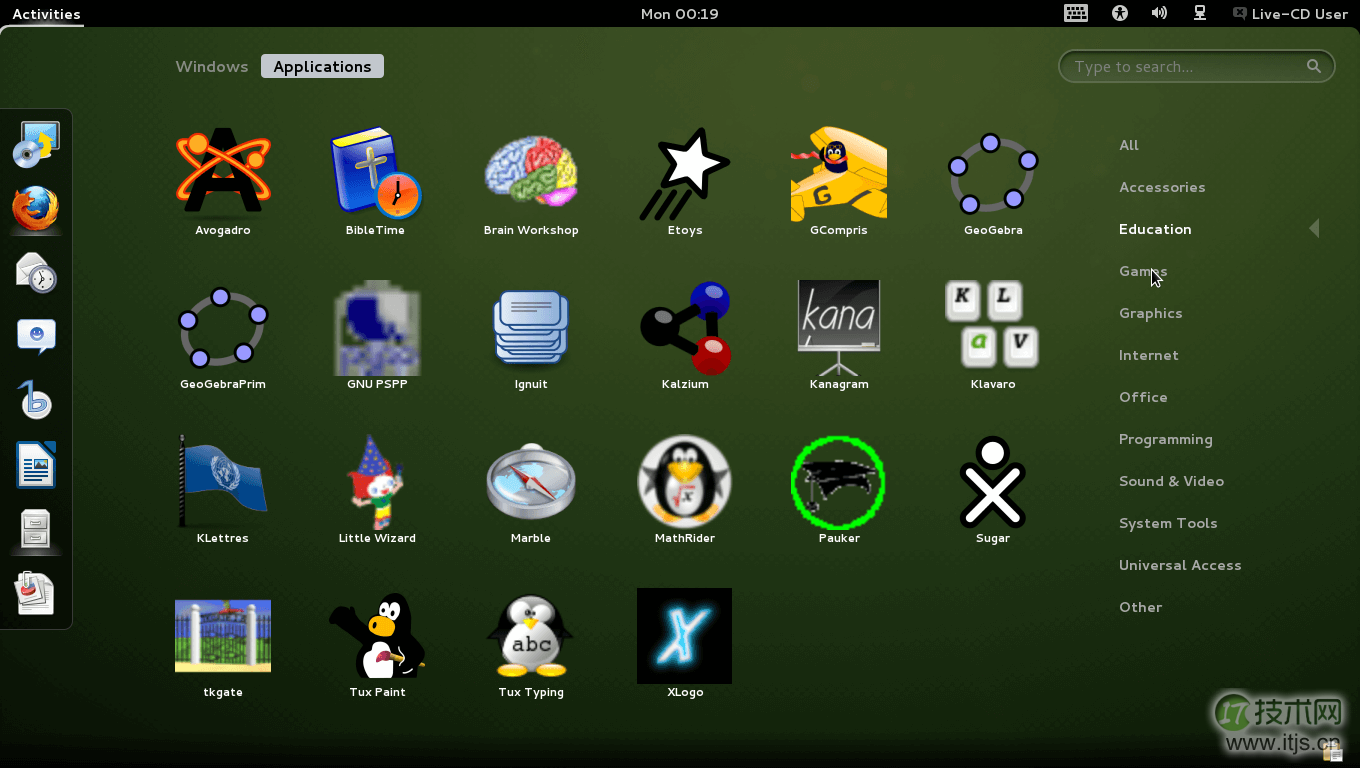1360x768 pixels.
Task: Switch to the Windows view
Action: point(212,66)
